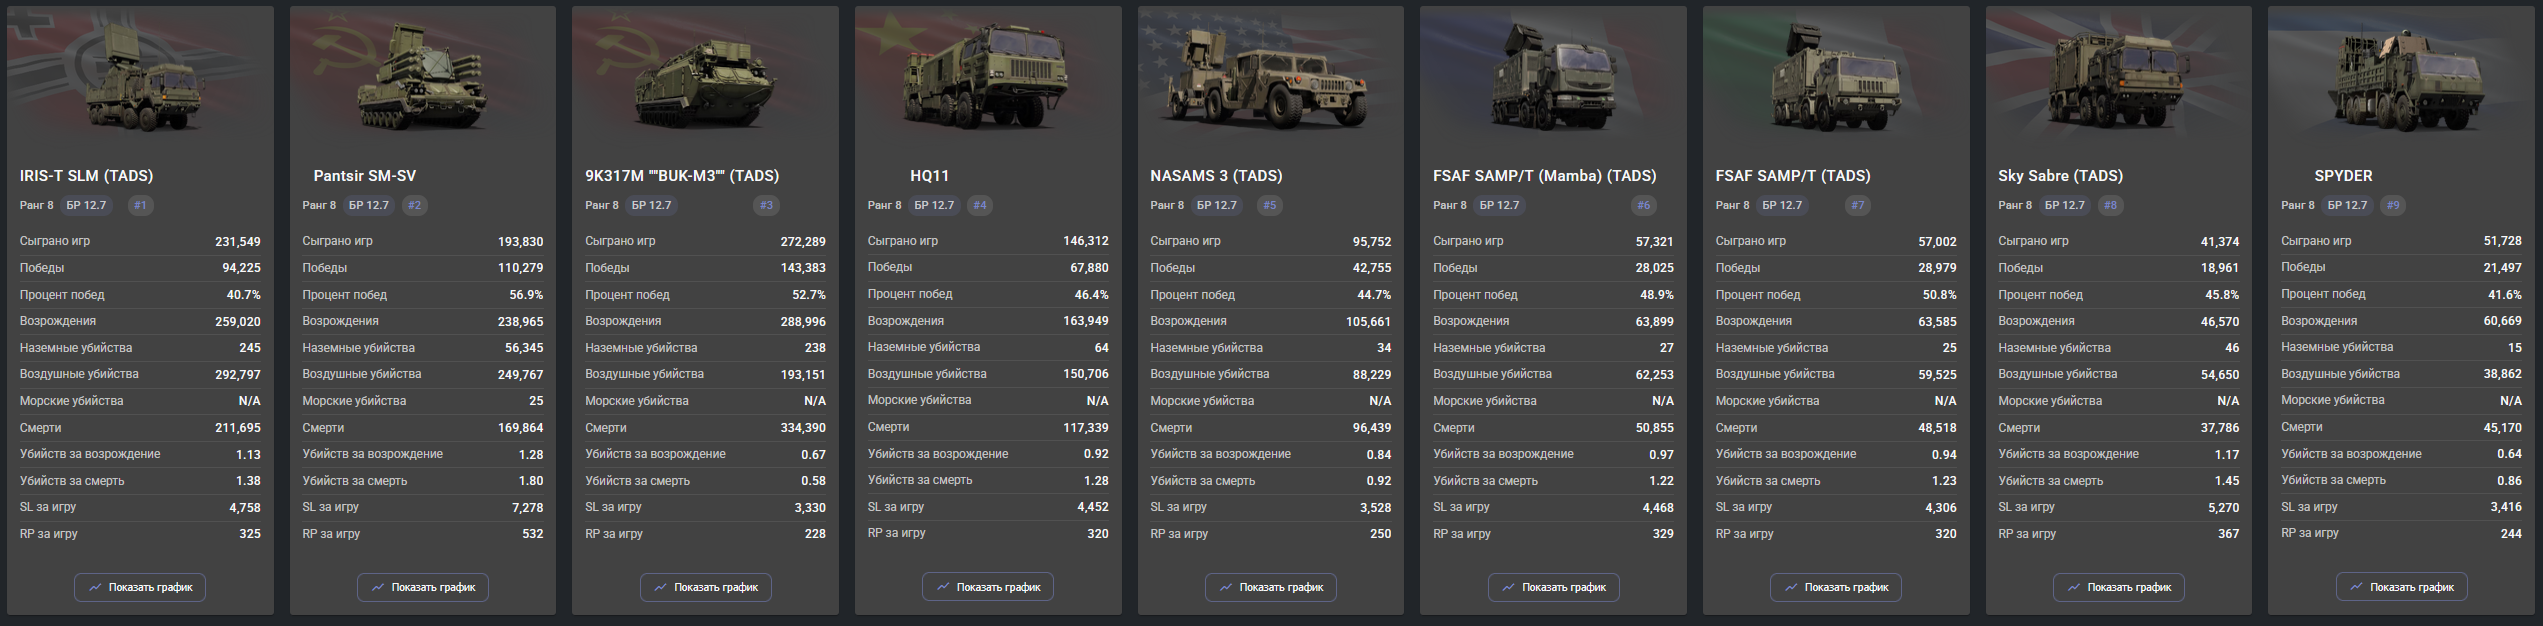Click the #6 badge on SAMP/T Mamba card

click(x=1643, y=205)
